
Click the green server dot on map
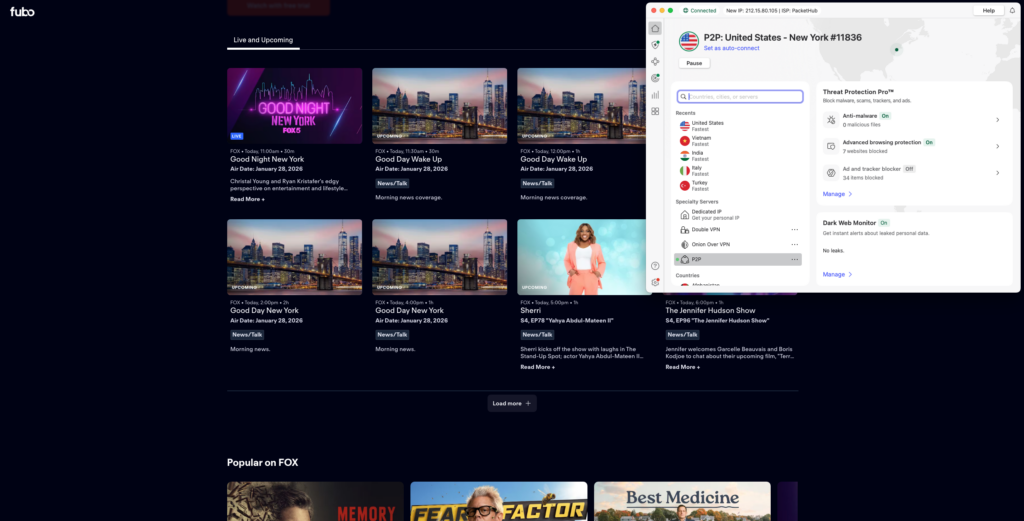[897, 50]
